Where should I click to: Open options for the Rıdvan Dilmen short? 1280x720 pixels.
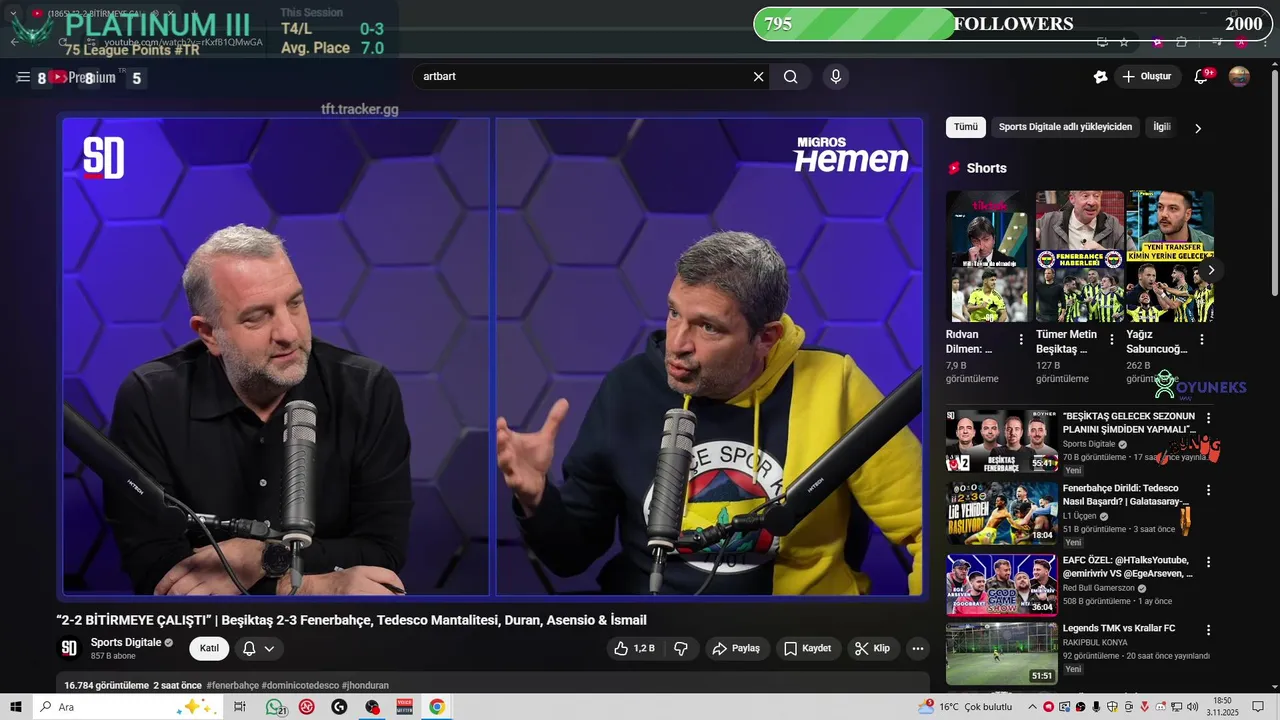pos(1021,340)
